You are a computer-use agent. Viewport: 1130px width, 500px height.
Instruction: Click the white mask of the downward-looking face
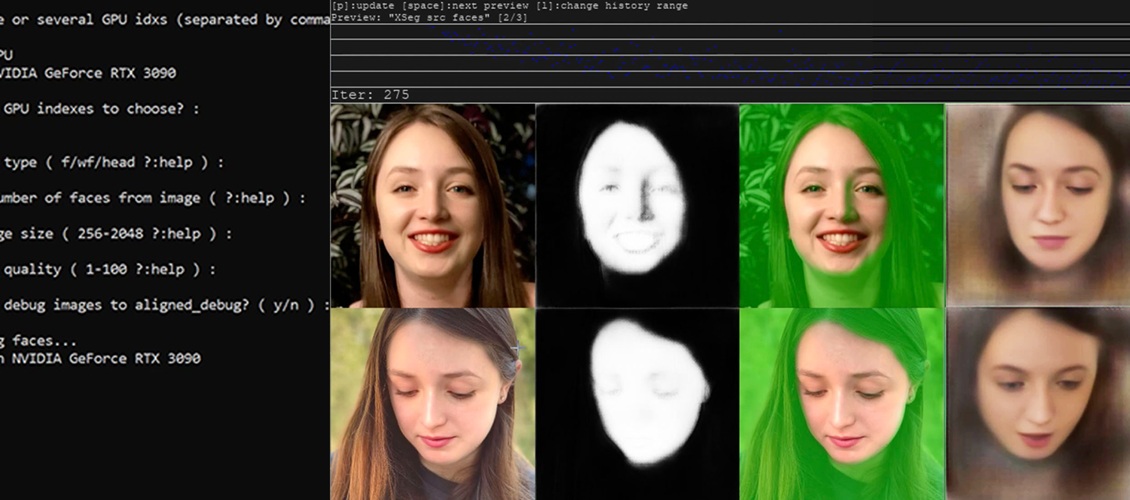coord(637,403)
